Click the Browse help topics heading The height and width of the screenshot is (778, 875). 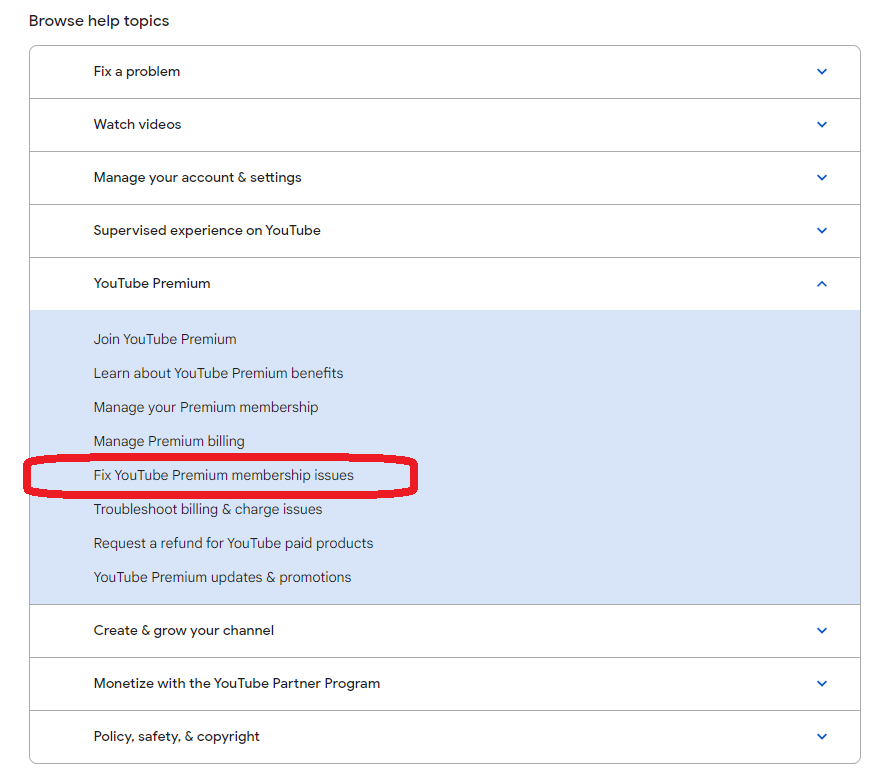[99, 21]
